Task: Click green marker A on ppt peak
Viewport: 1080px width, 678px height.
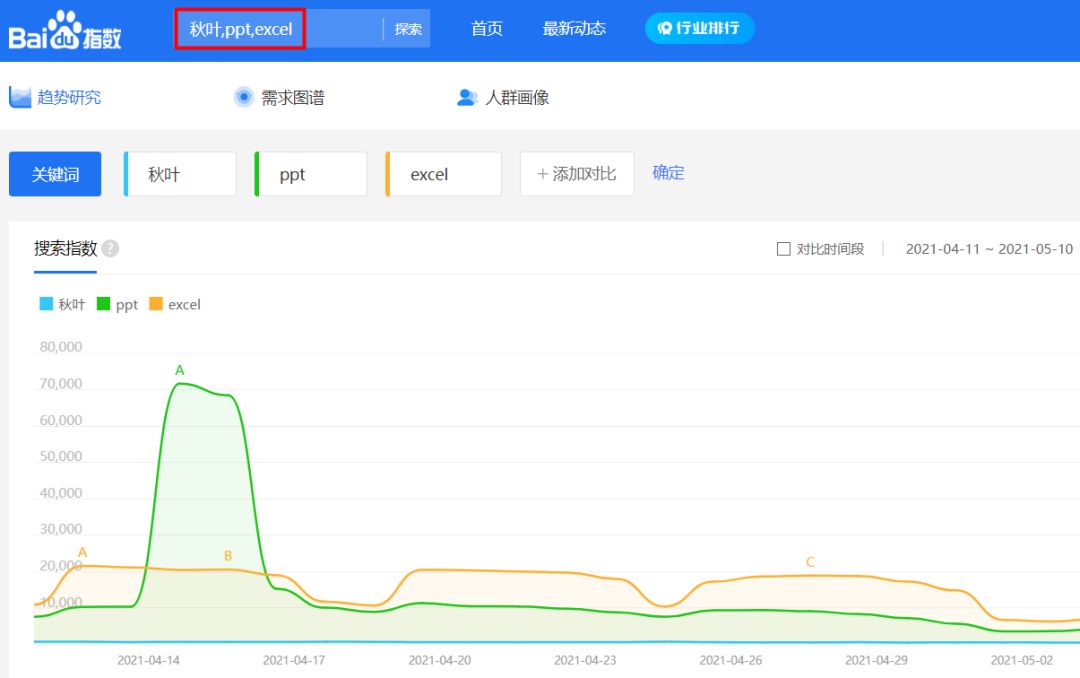Action: pyautogui.click(x=180, y=370)
